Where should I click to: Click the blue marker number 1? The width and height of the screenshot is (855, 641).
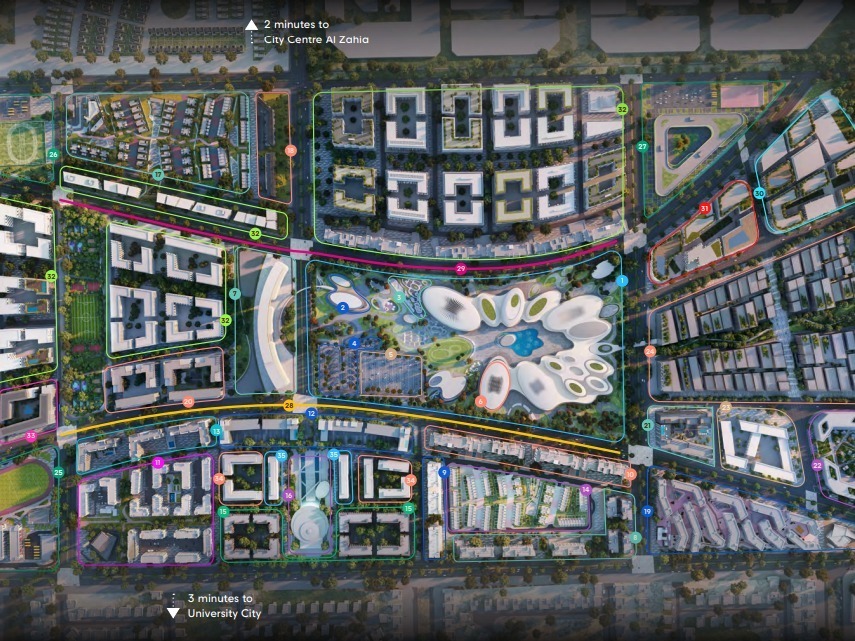622,281
